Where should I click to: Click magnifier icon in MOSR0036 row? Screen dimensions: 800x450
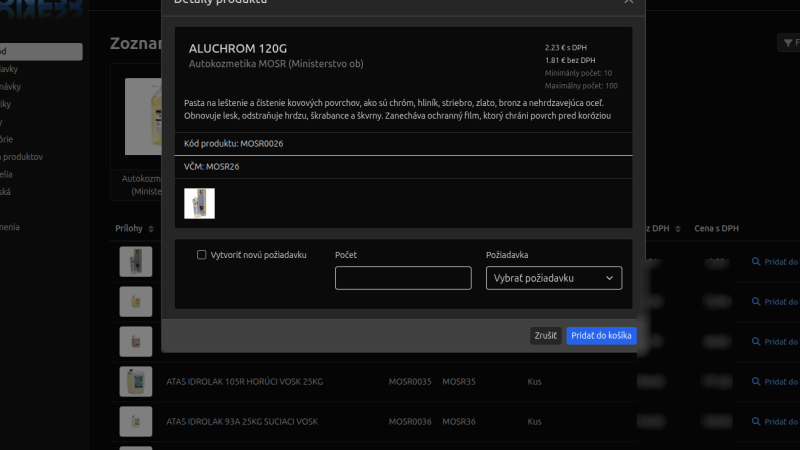pyautogui.click(x=756, y=421)
